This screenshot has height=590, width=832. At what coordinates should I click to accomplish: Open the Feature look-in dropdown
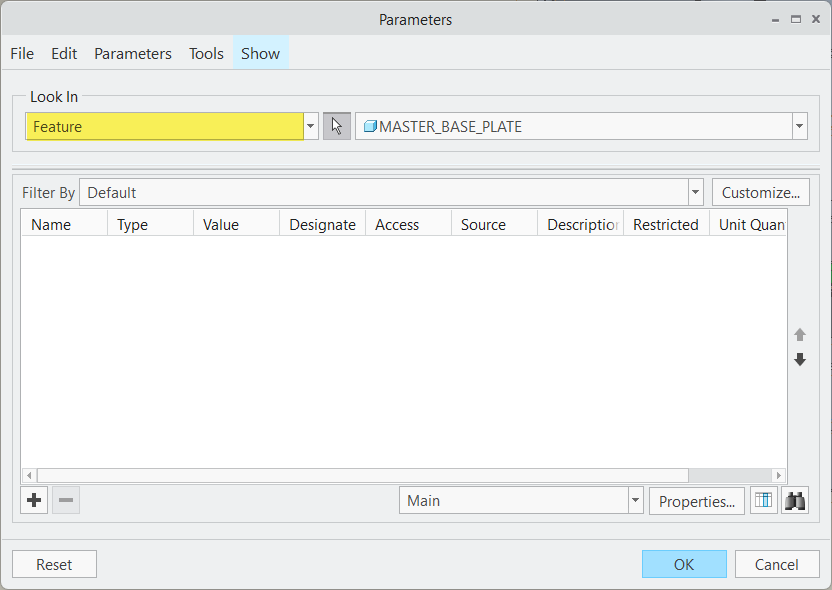[x=310, y=126]
